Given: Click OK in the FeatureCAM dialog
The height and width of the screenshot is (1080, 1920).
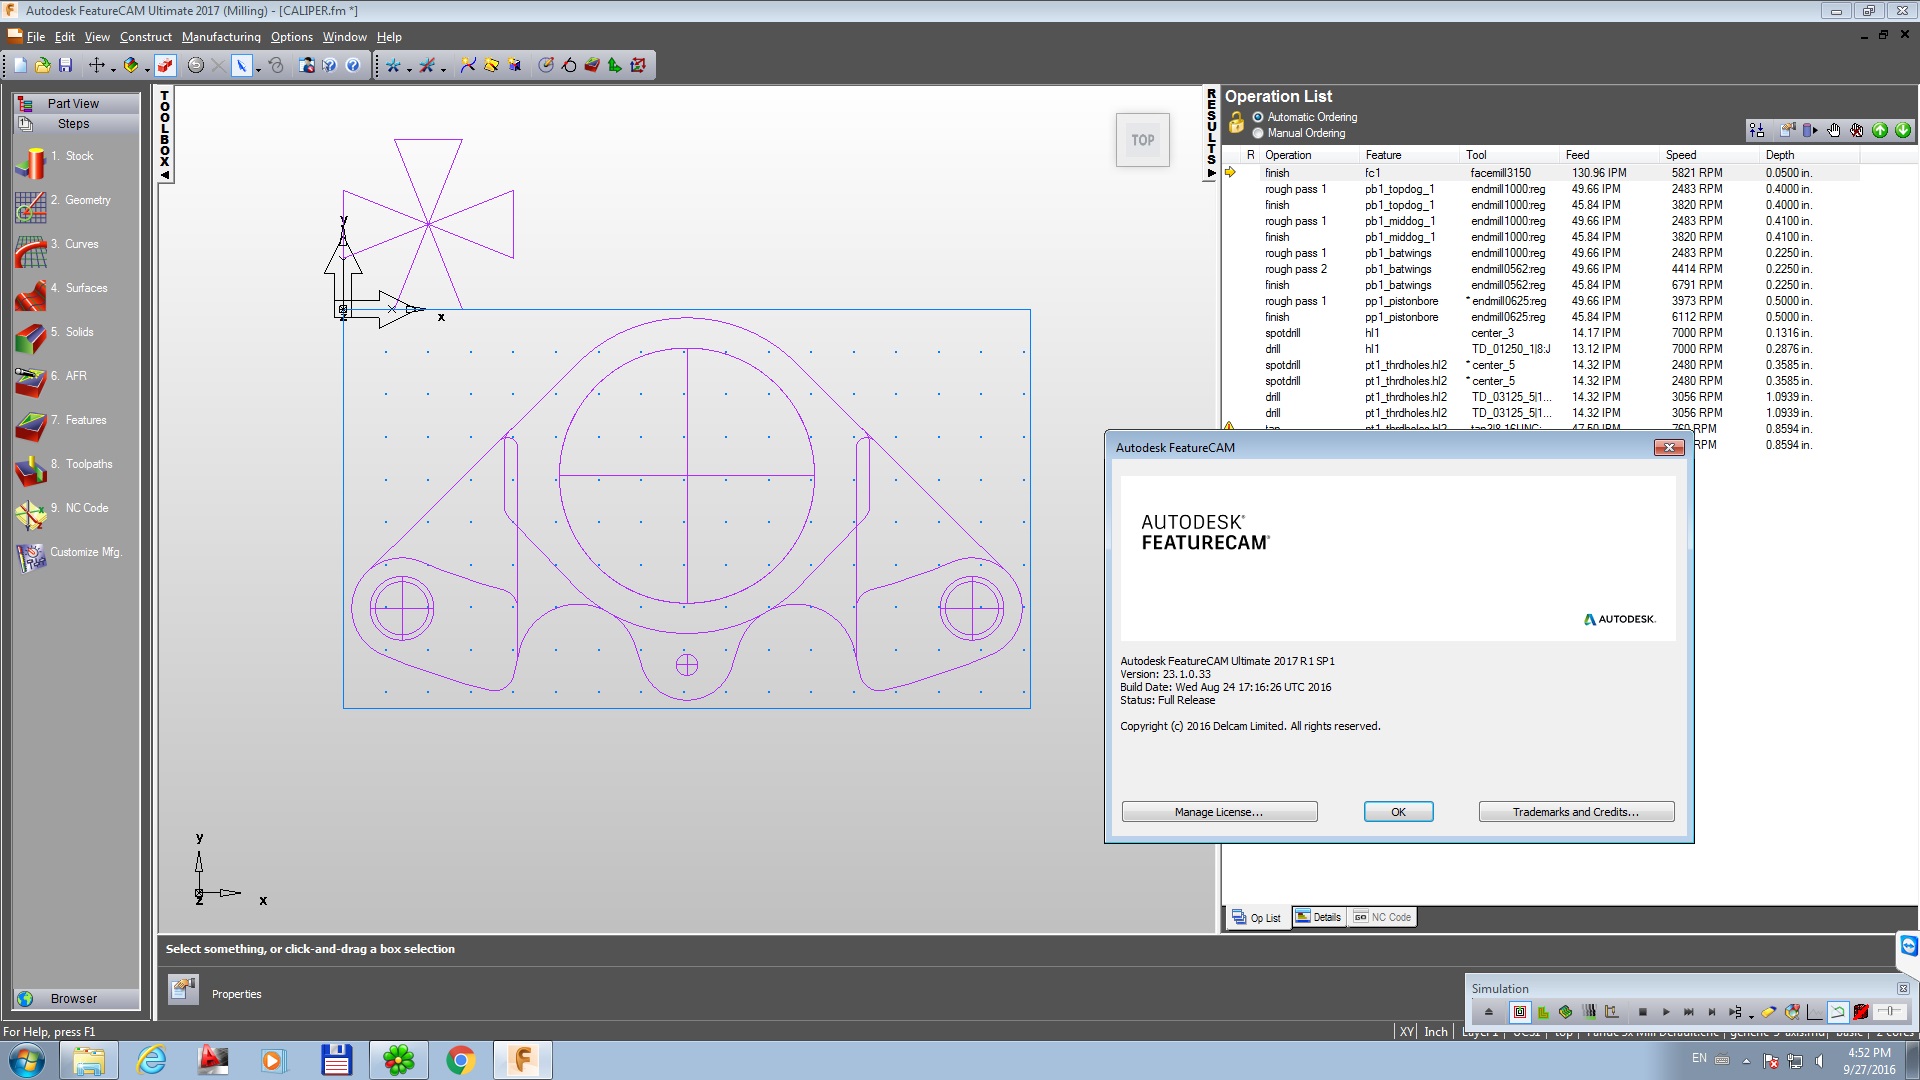Looking at the screenshot, I should coord(1398,812).
